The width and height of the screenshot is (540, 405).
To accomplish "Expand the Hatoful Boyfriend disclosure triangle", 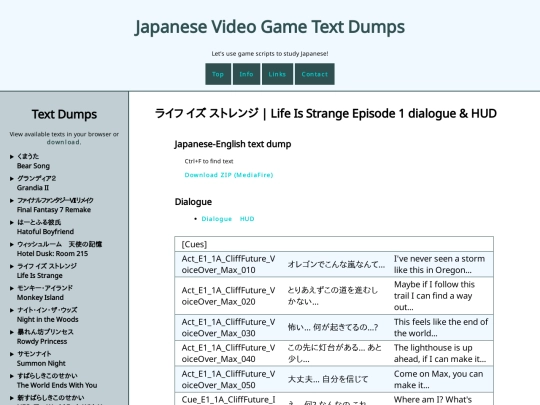I will click(x=12, y=222).
